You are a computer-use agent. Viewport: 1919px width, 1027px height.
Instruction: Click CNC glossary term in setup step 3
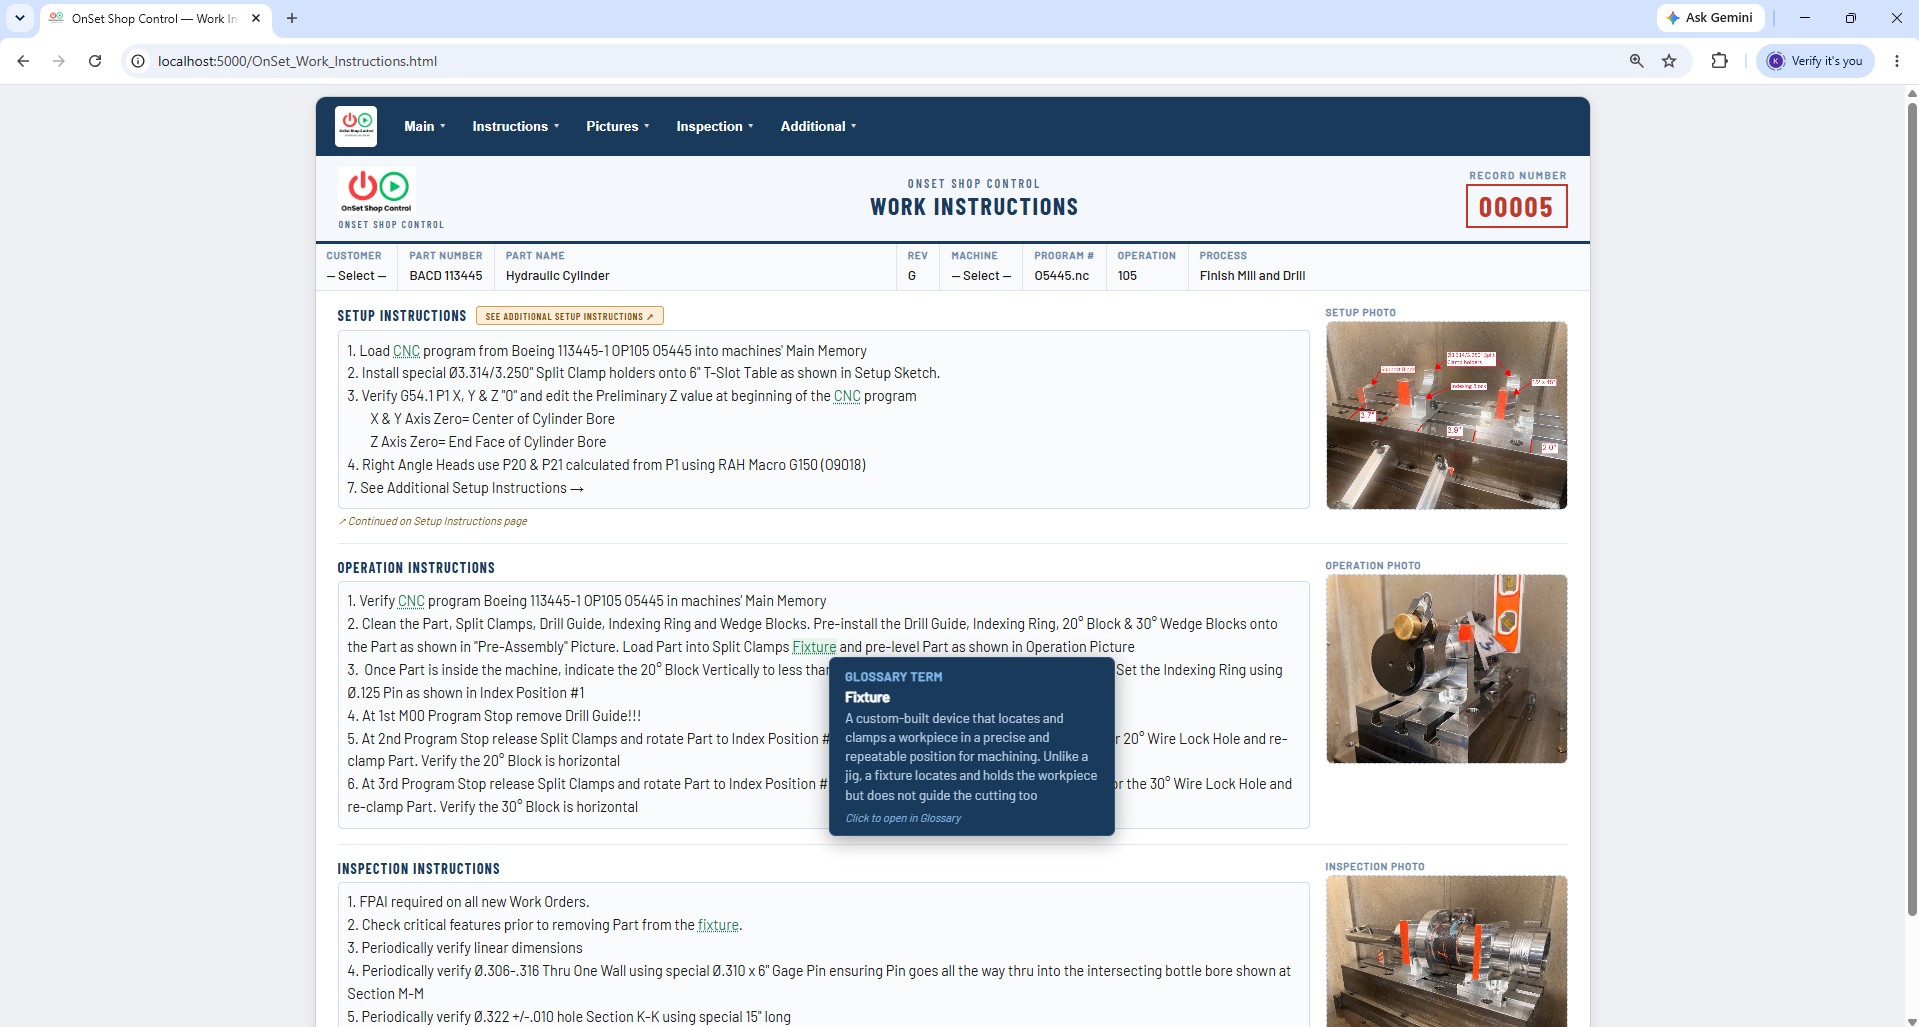point(847,396)
